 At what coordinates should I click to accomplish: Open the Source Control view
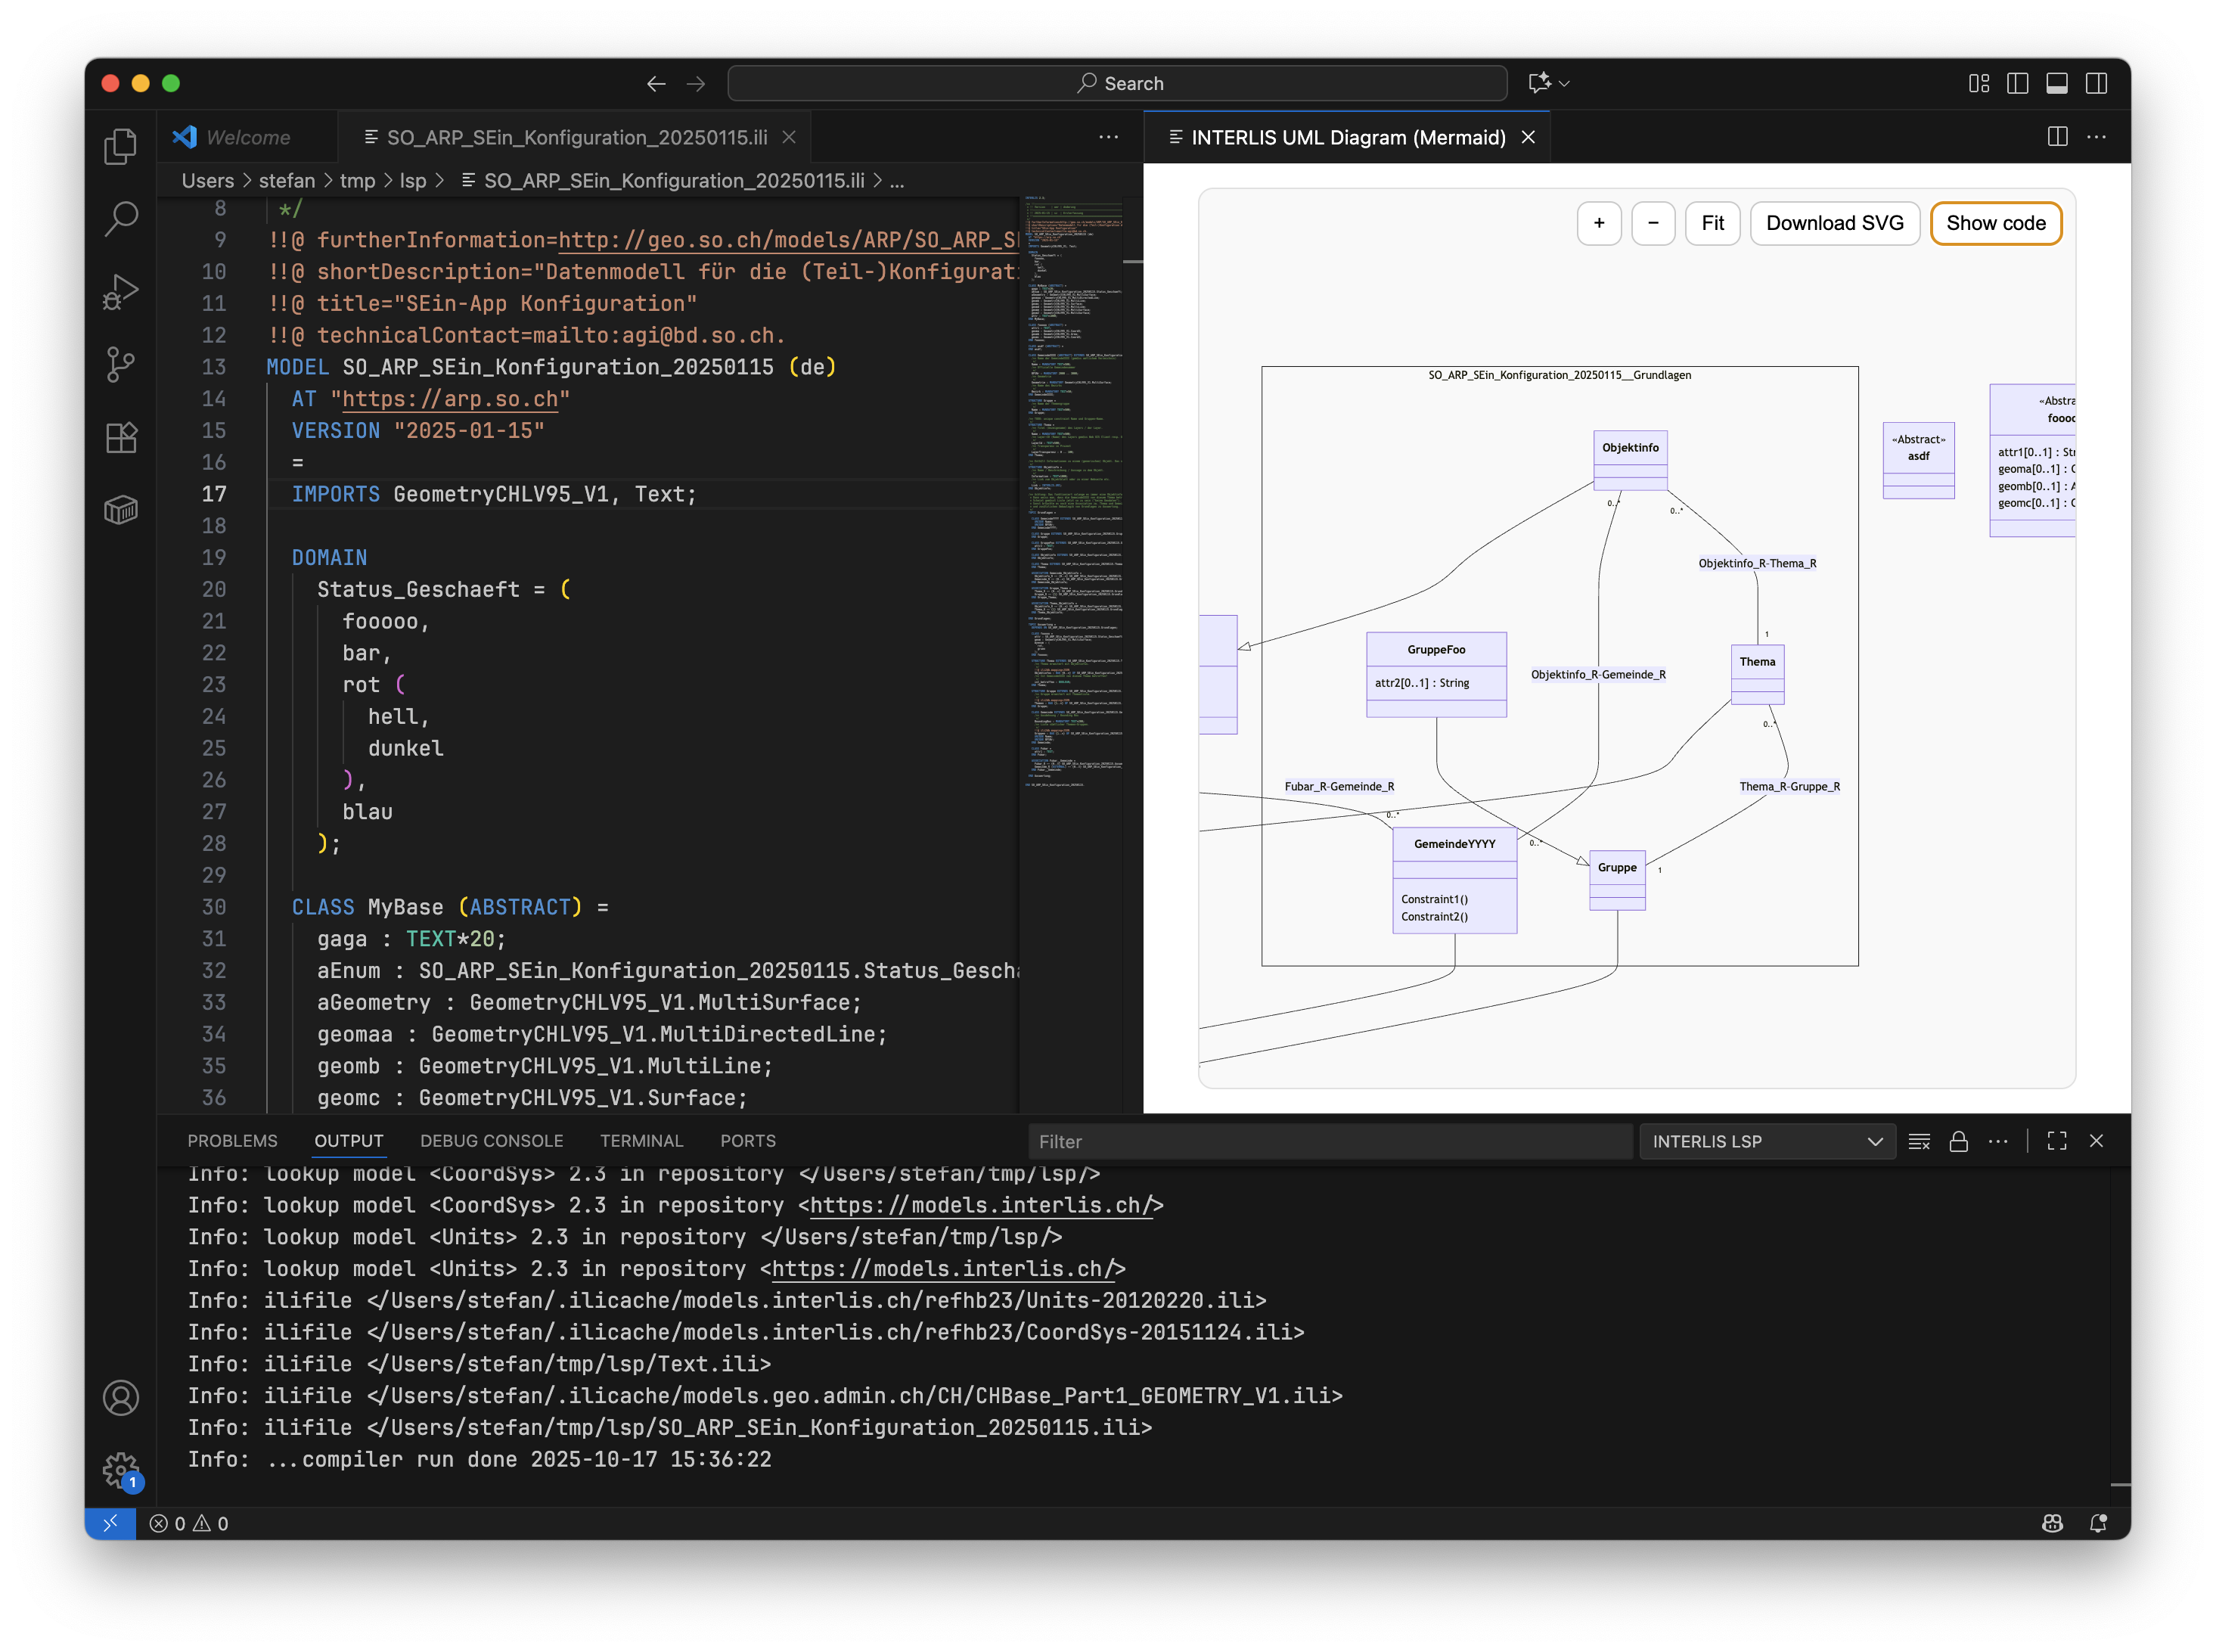[120, 364]
